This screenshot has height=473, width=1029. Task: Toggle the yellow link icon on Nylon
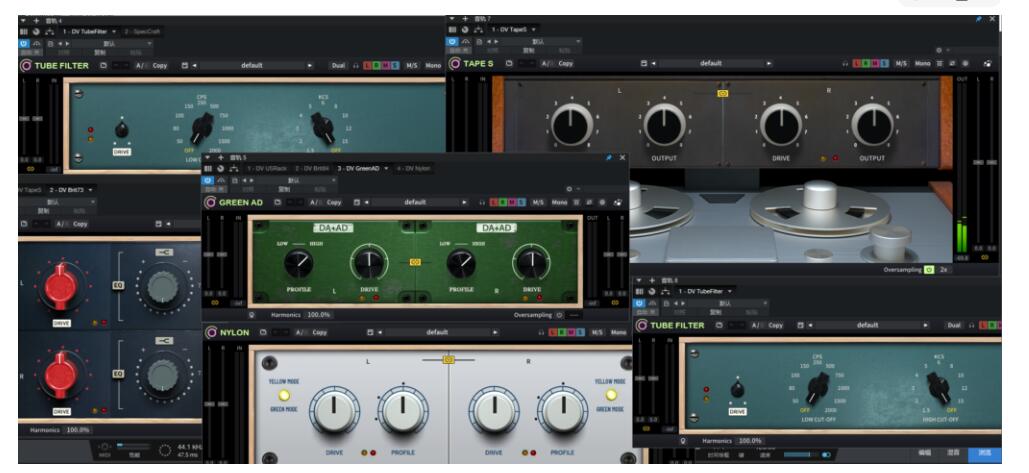448,360
